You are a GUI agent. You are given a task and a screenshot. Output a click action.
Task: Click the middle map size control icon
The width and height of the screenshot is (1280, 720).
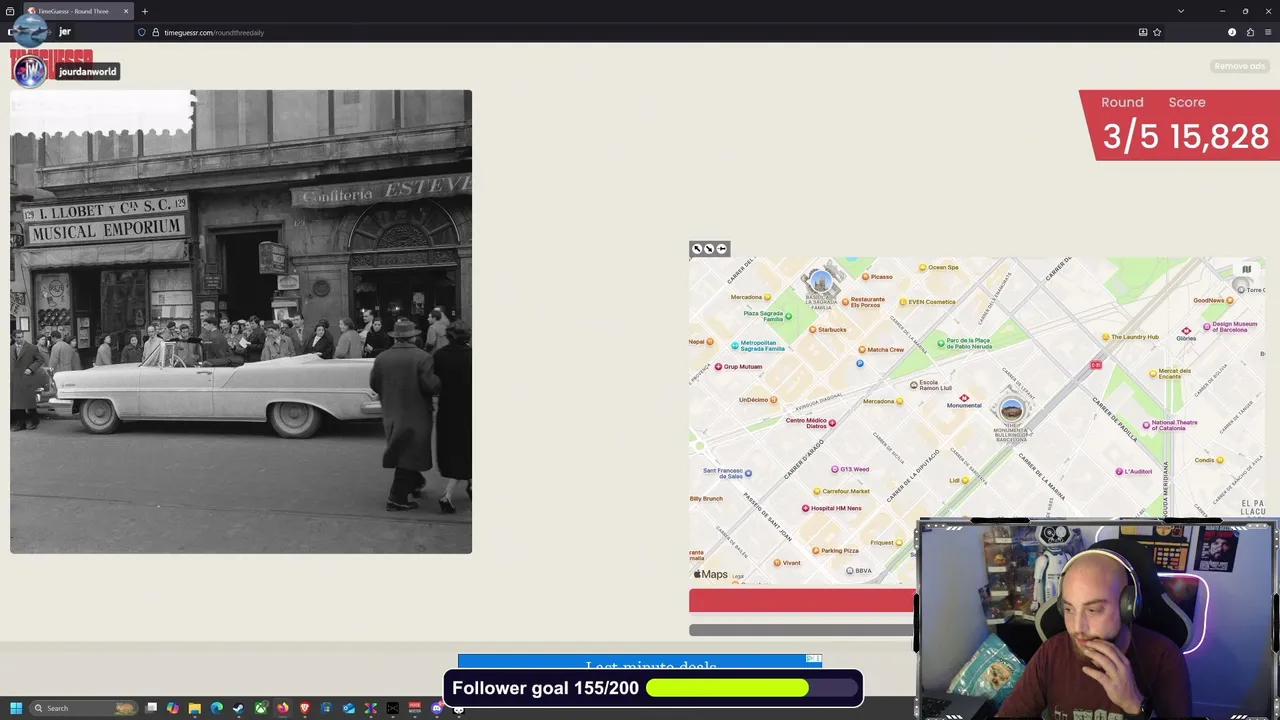point(709,249)
